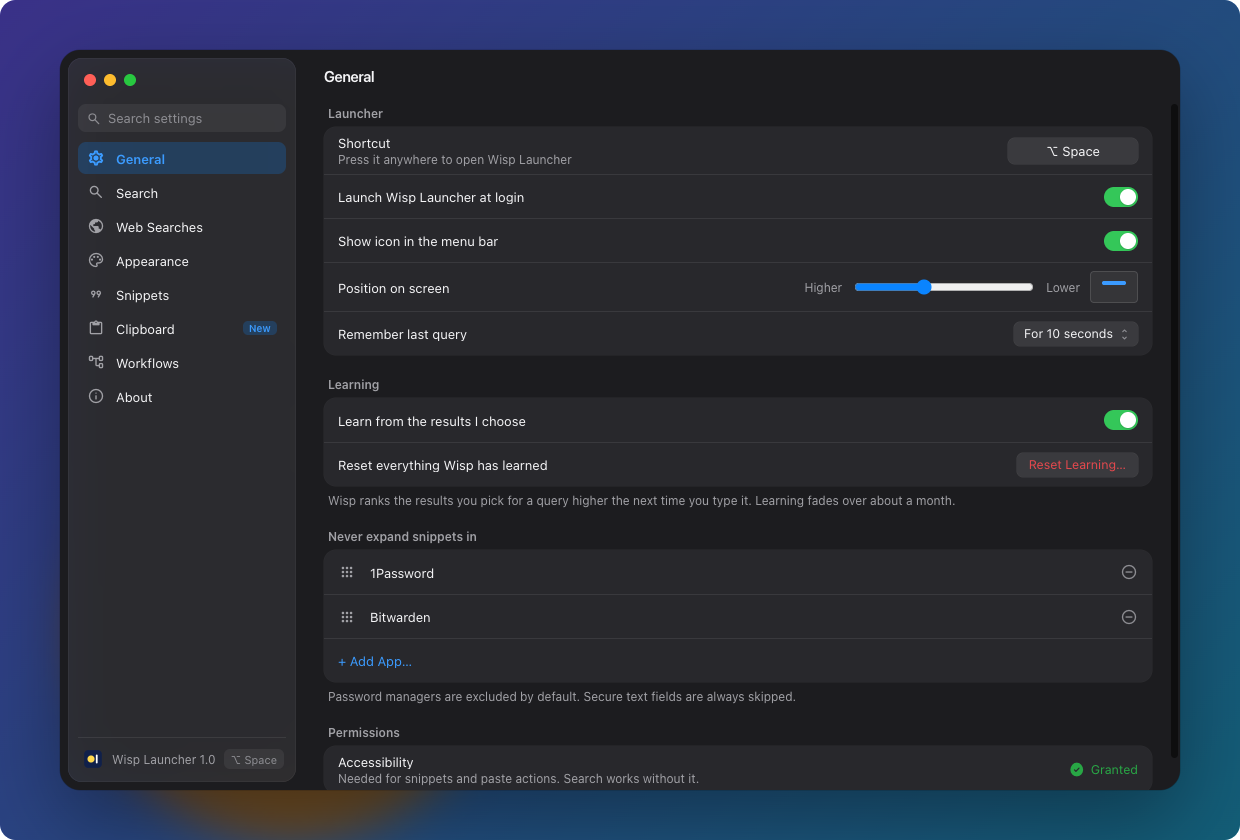Click the Search magnifier icon in sidebar list
The image size is (1240, 840).
(x=96, y=192)
